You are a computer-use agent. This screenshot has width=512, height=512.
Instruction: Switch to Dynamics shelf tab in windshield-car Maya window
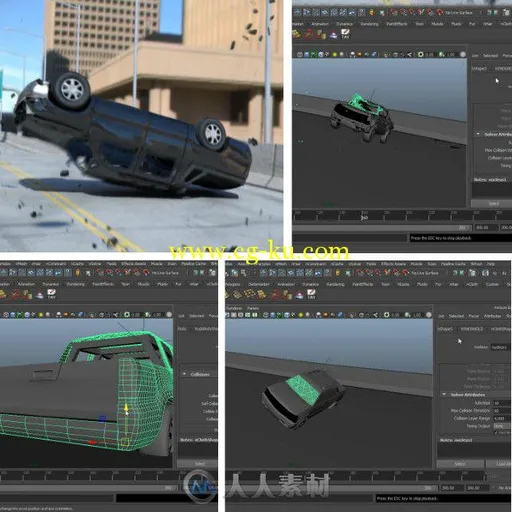click(310, 284)
